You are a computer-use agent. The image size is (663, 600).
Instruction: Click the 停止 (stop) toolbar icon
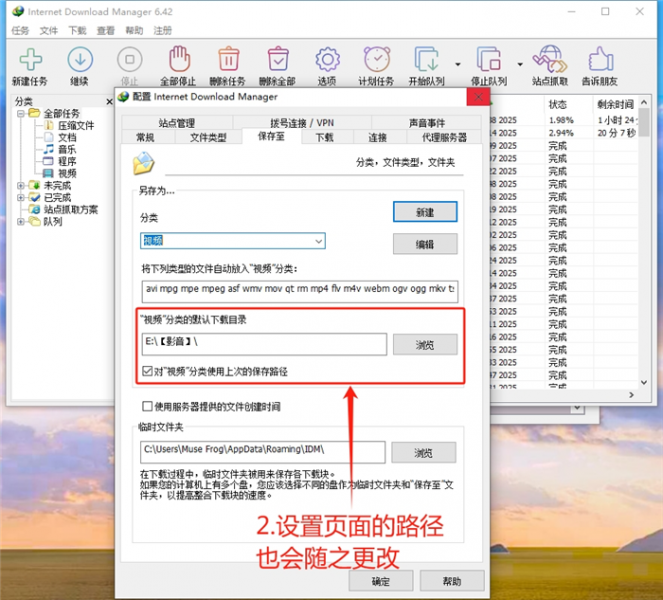click(x=129, y=60)
